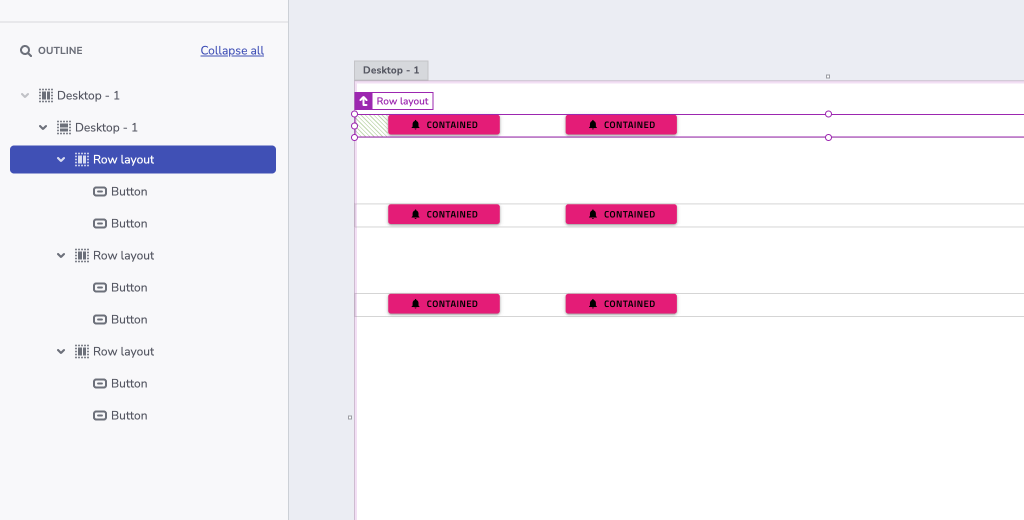
Task: Click the top-level Desktop - 1 layout icon
Action: tap(46, 95)
